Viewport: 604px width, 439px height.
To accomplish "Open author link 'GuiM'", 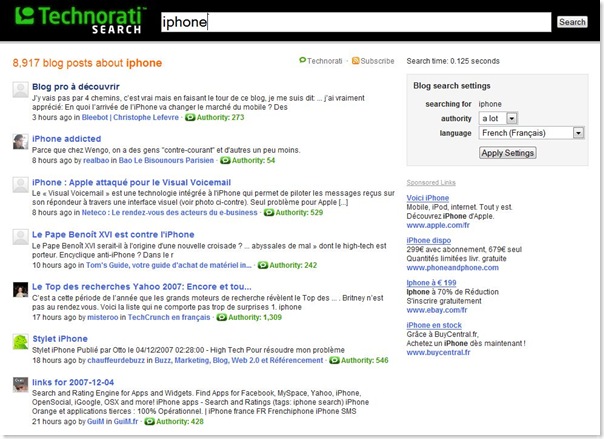I will point(96,422).
